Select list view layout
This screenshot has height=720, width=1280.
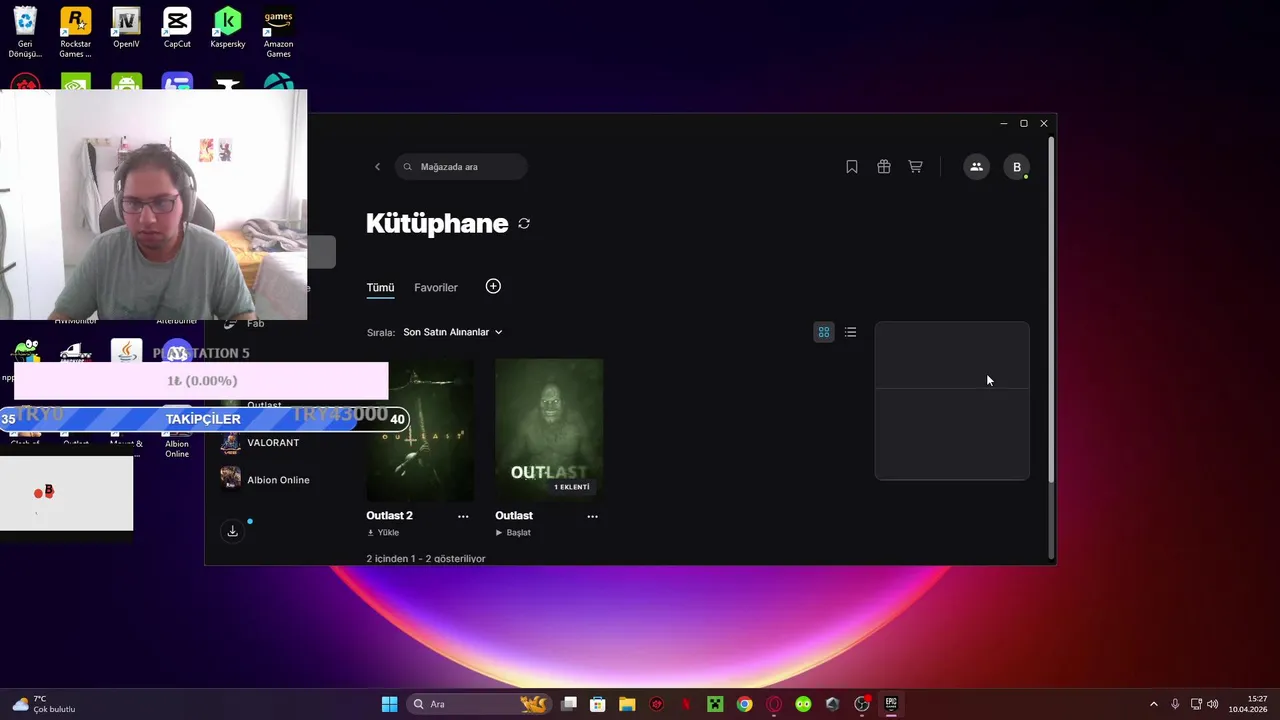tap(850, 332)
